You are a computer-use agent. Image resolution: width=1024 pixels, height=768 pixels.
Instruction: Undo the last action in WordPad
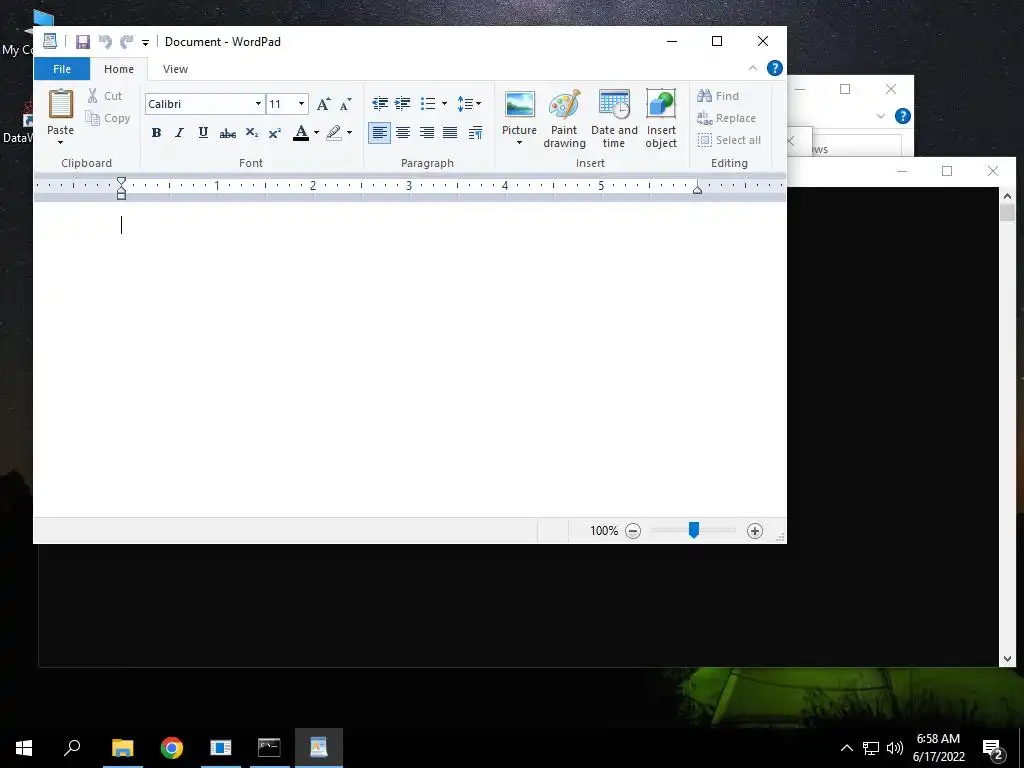(x=105, y=42)
